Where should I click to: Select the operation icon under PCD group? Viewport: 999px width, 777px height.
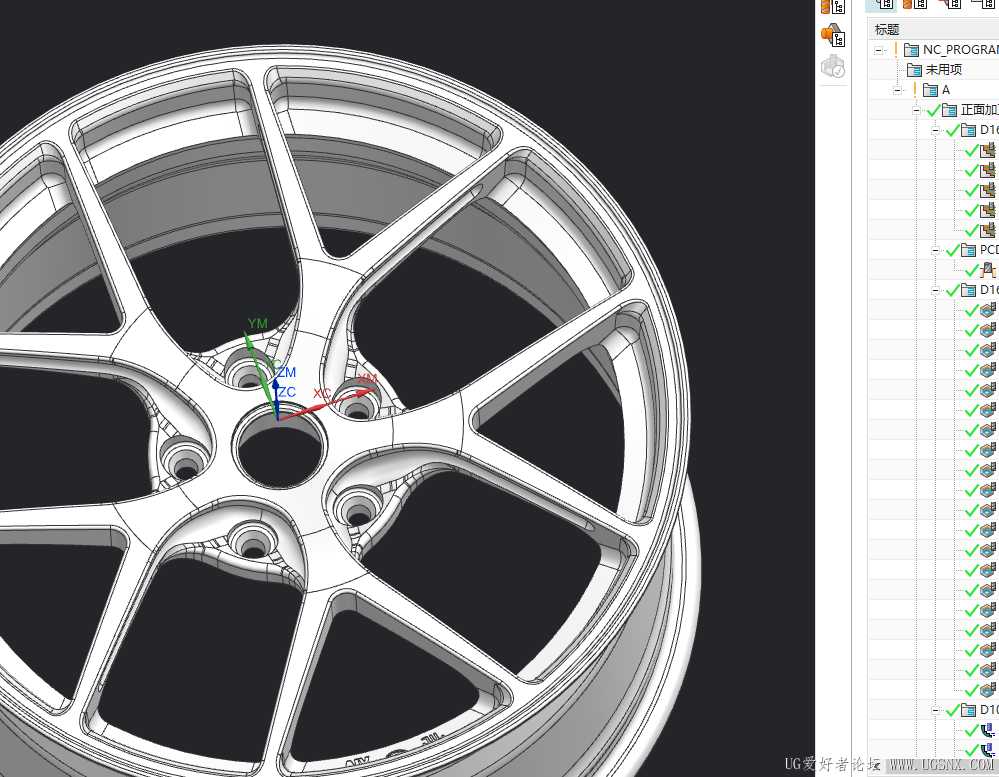coord(988,270)
